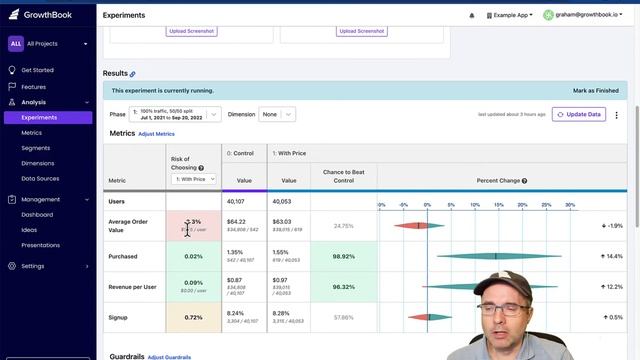Click help icon beside Percent Change
The height and width of the screenshot is (360, 640).
(524, 180)
